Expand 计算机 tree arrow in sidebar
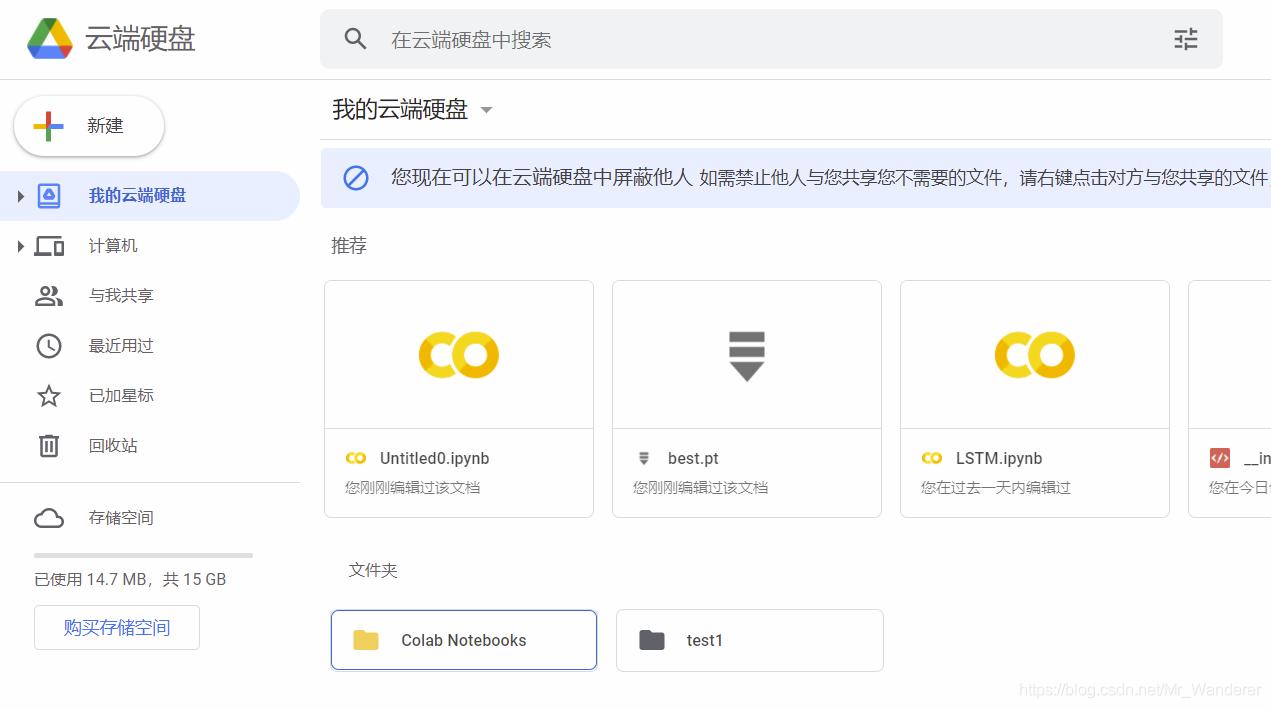The image size is (1271, 708). tap(20, 246)
